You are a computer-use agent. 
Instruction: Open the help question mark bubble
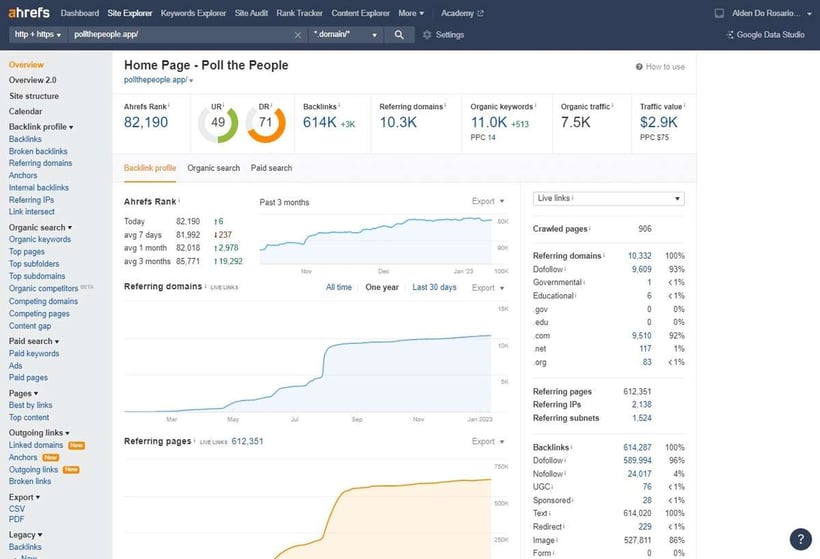click(800, 539)
